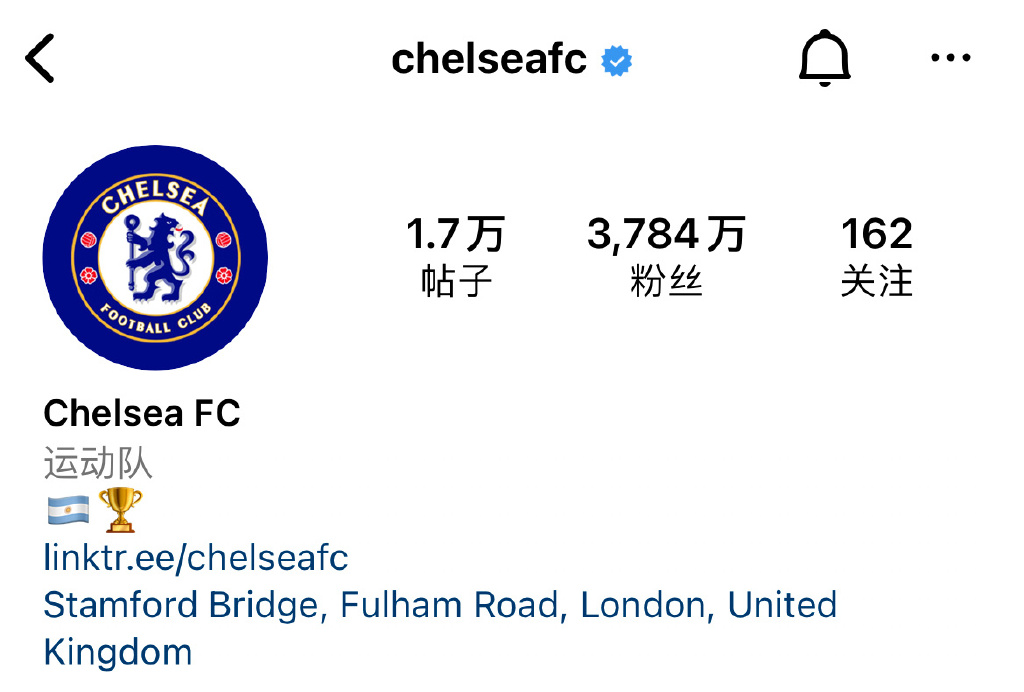Go back using the left arrow
1024x692 pixels.
[40, 59]
